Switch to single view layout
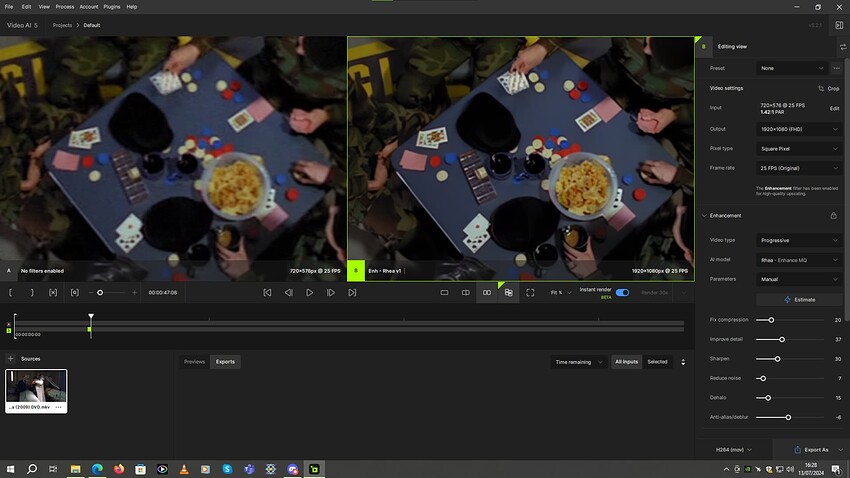 point(444,292)
